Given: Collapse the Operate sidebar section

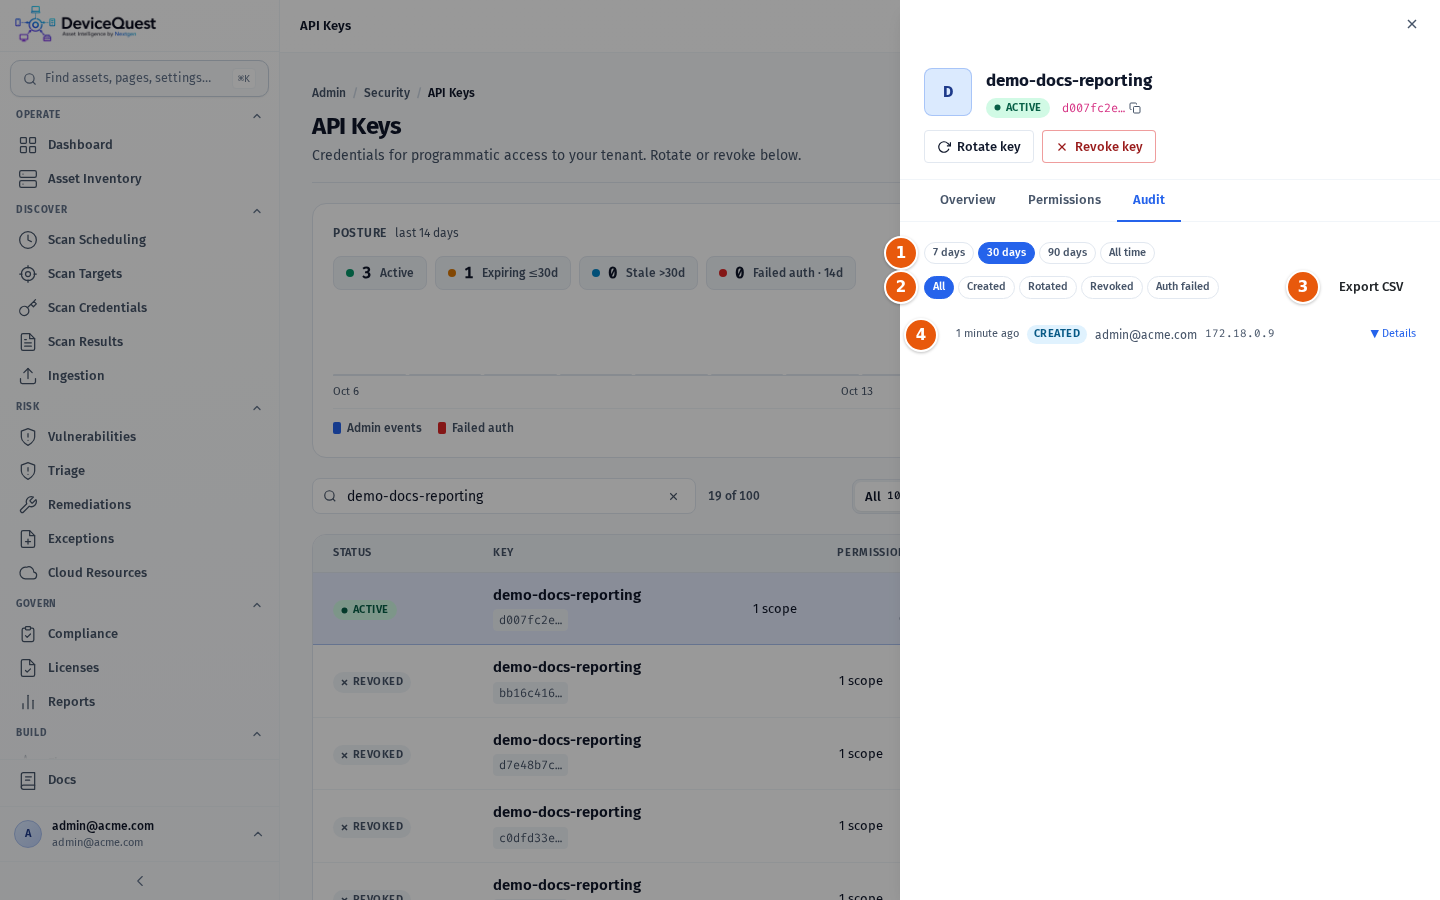Looking at the screenshot, I should click(x=257, y=116).
